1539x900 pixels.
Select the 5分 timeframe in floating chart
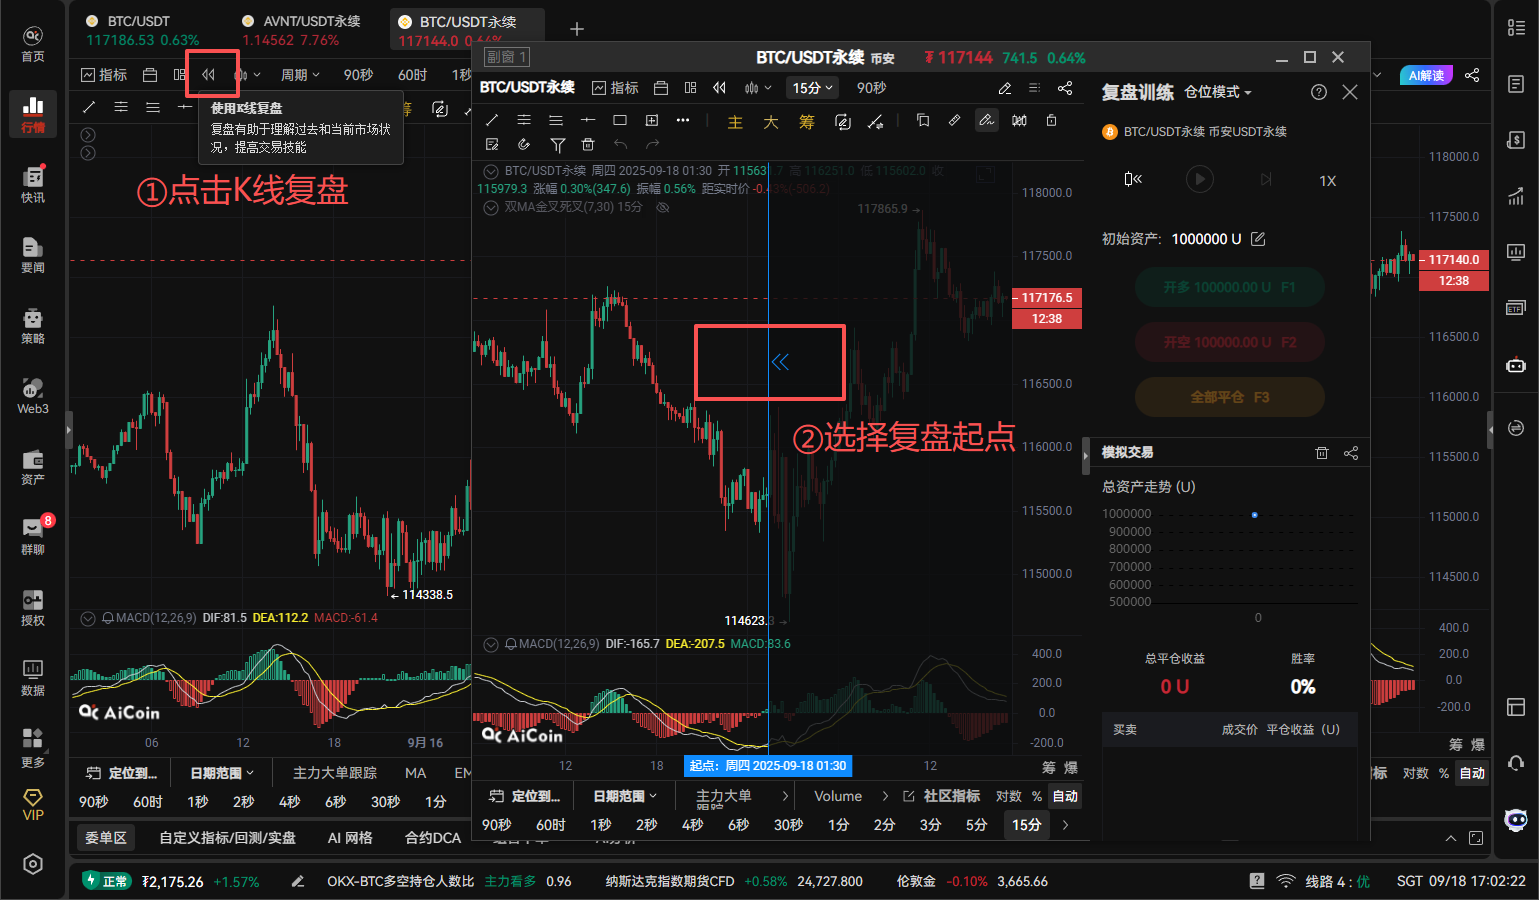976,825
